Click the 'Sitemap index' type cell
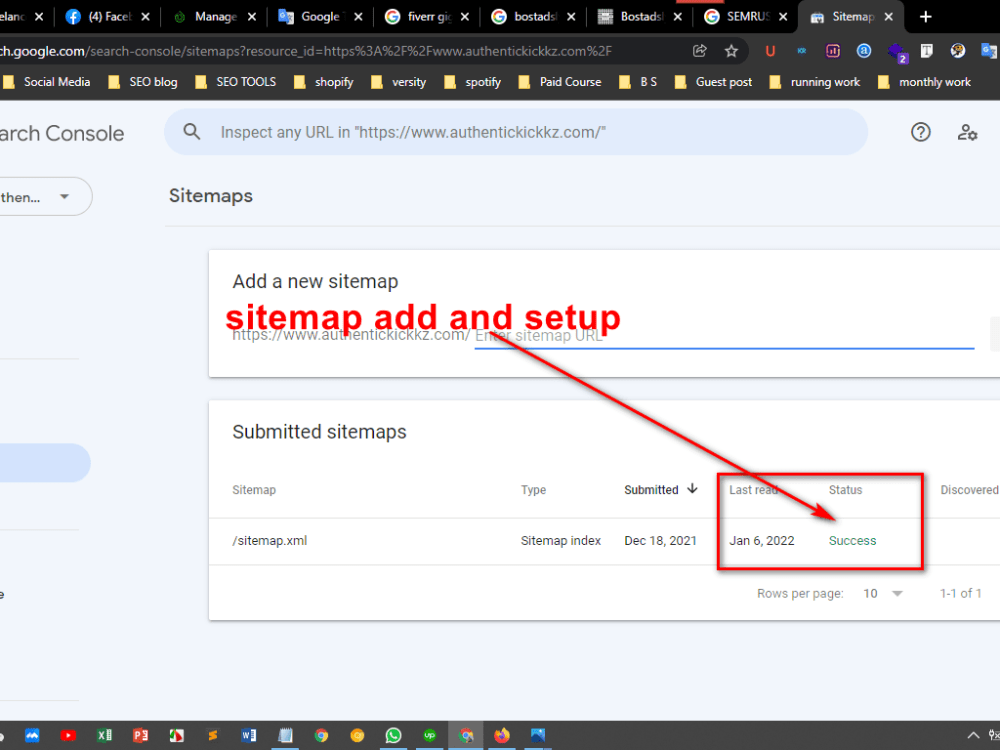Screen dimensions: 1000x750 pos(561,541)
